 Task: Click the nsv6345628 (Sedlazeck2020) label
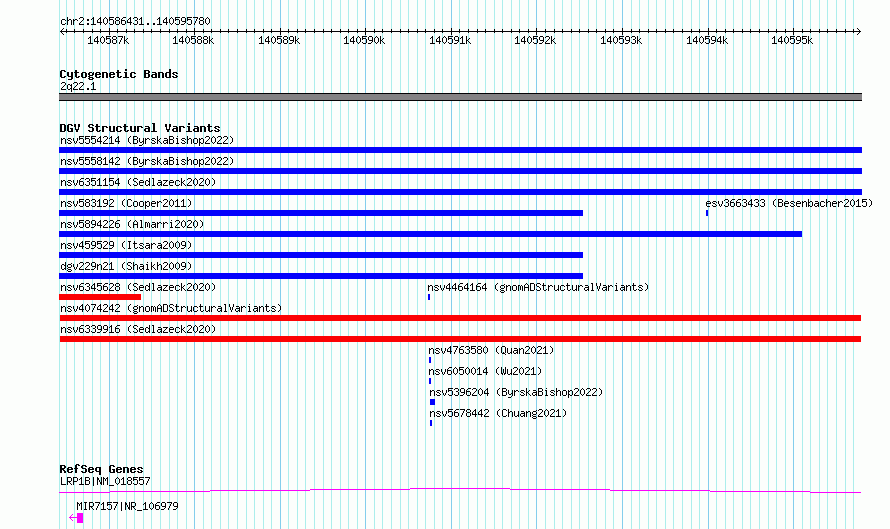(x=138, y=287)
